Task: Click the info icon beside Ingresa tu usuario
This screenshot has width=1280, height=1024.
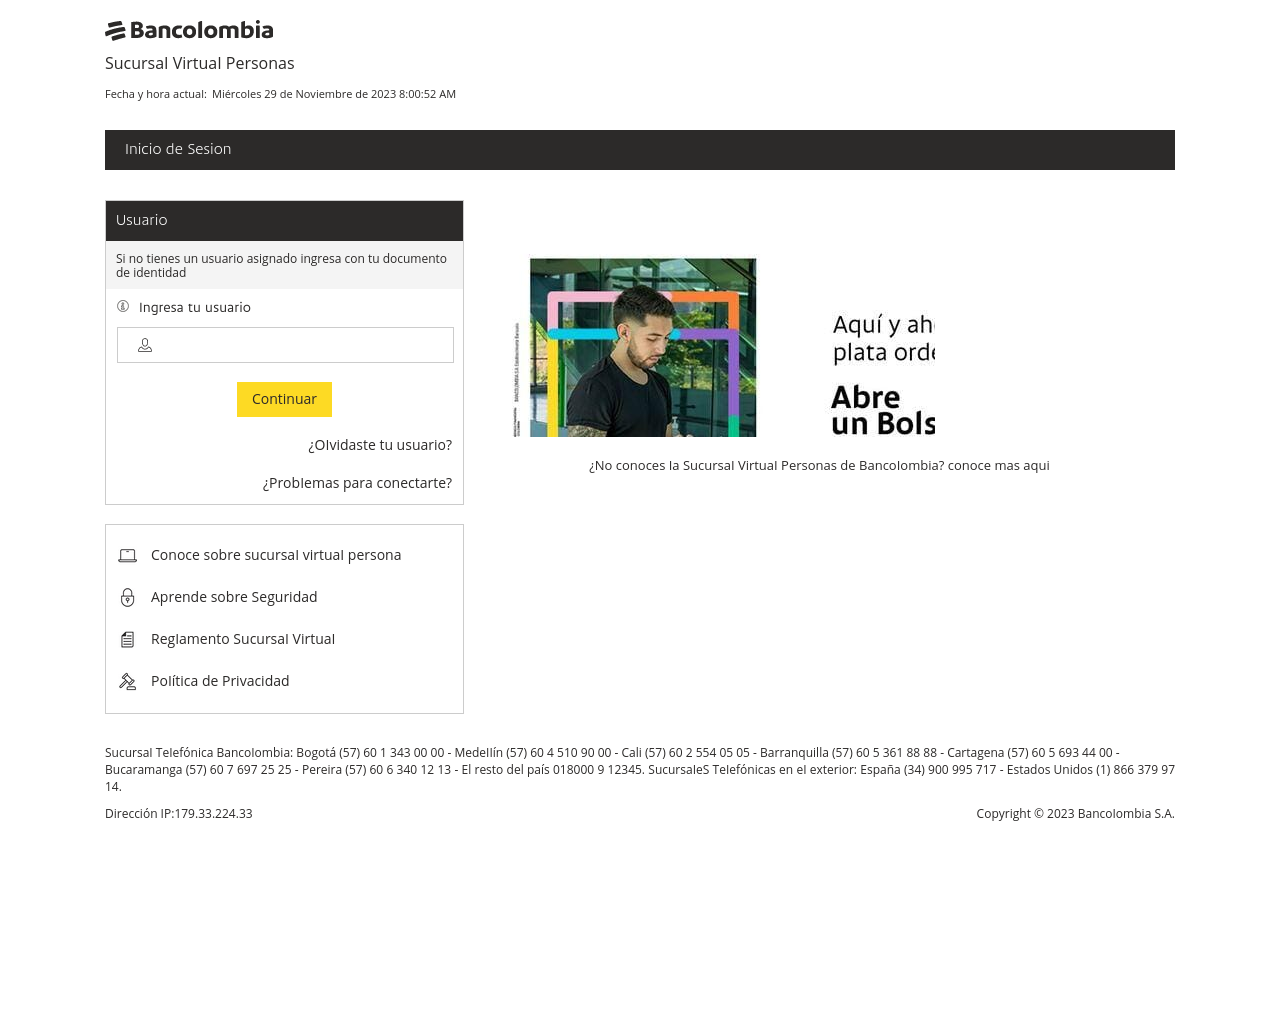Action: tap(123, 306)
